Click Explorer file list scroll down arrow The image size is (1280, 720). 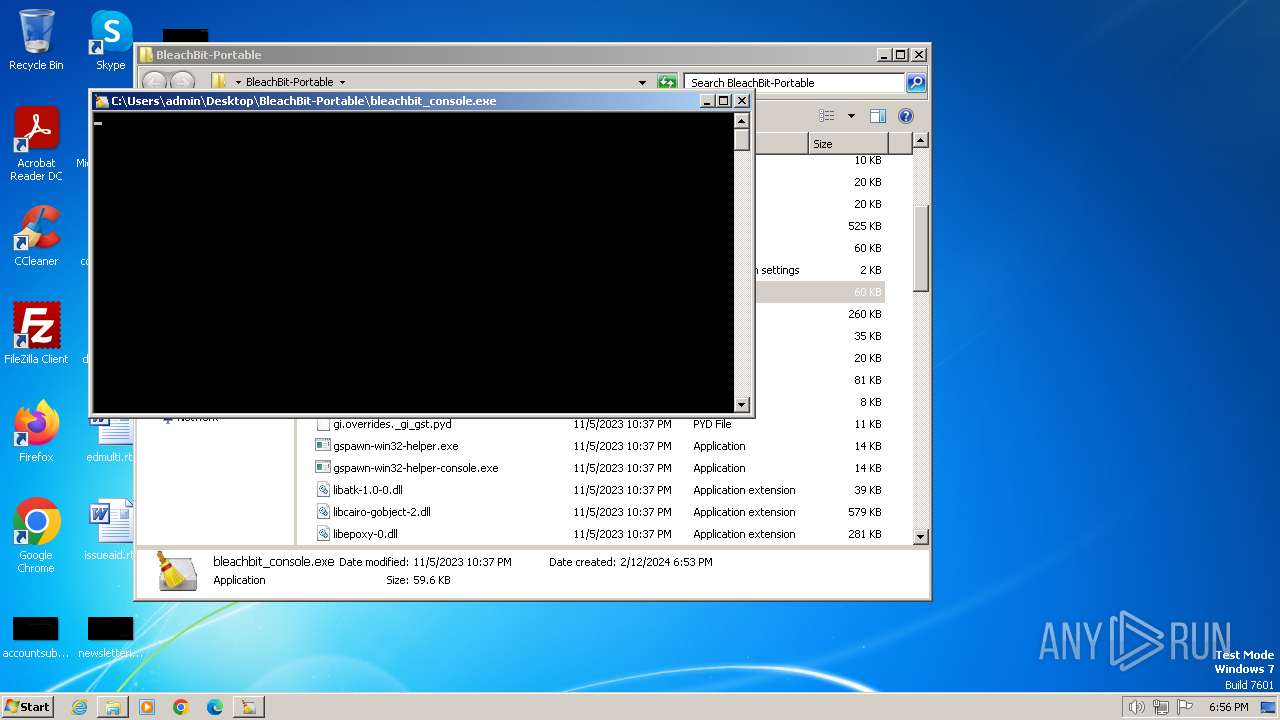click(x=921, y=537)
